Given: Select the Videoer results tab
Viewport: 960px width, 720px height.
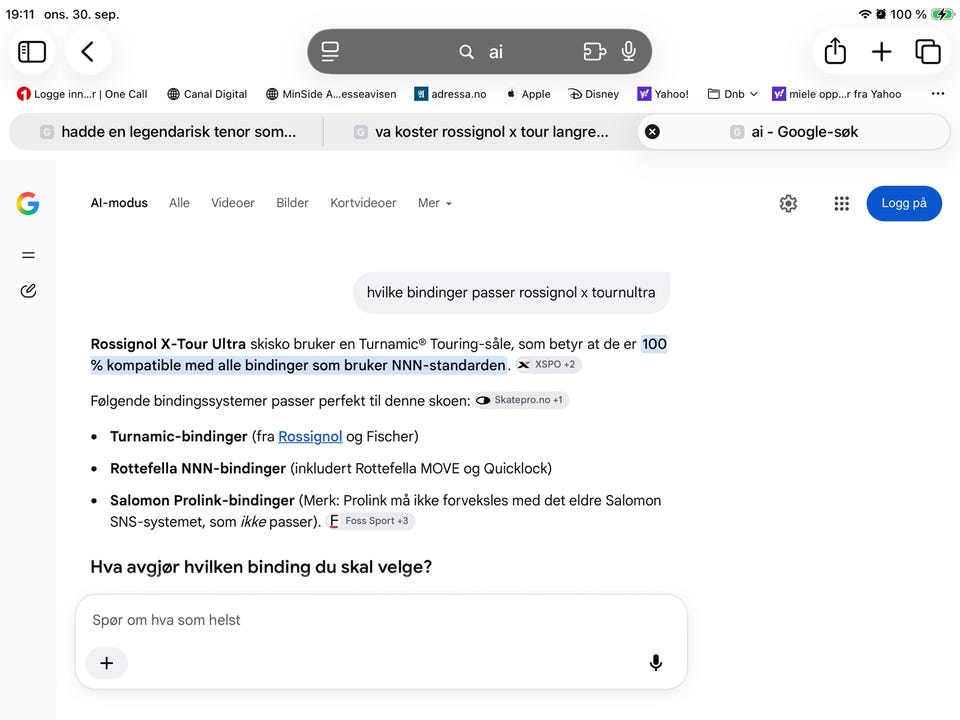Looking at the screenshot, I should [x=233, y=203].
